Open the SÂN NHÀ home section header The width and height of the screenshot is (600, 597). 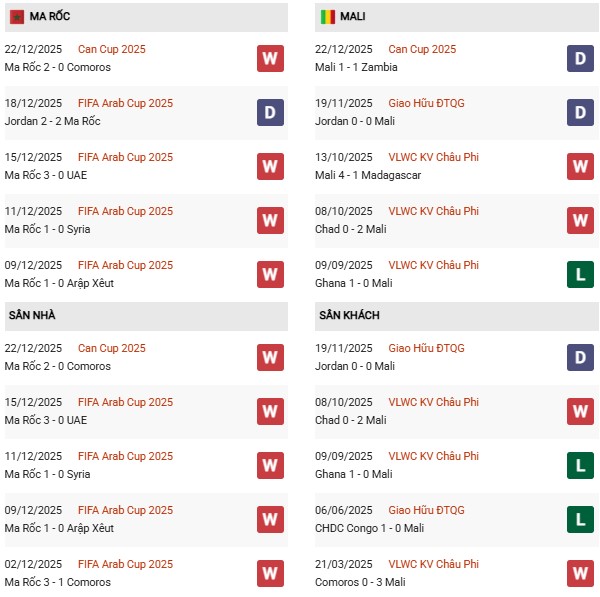pyautogui.click(x=32, y=315)
